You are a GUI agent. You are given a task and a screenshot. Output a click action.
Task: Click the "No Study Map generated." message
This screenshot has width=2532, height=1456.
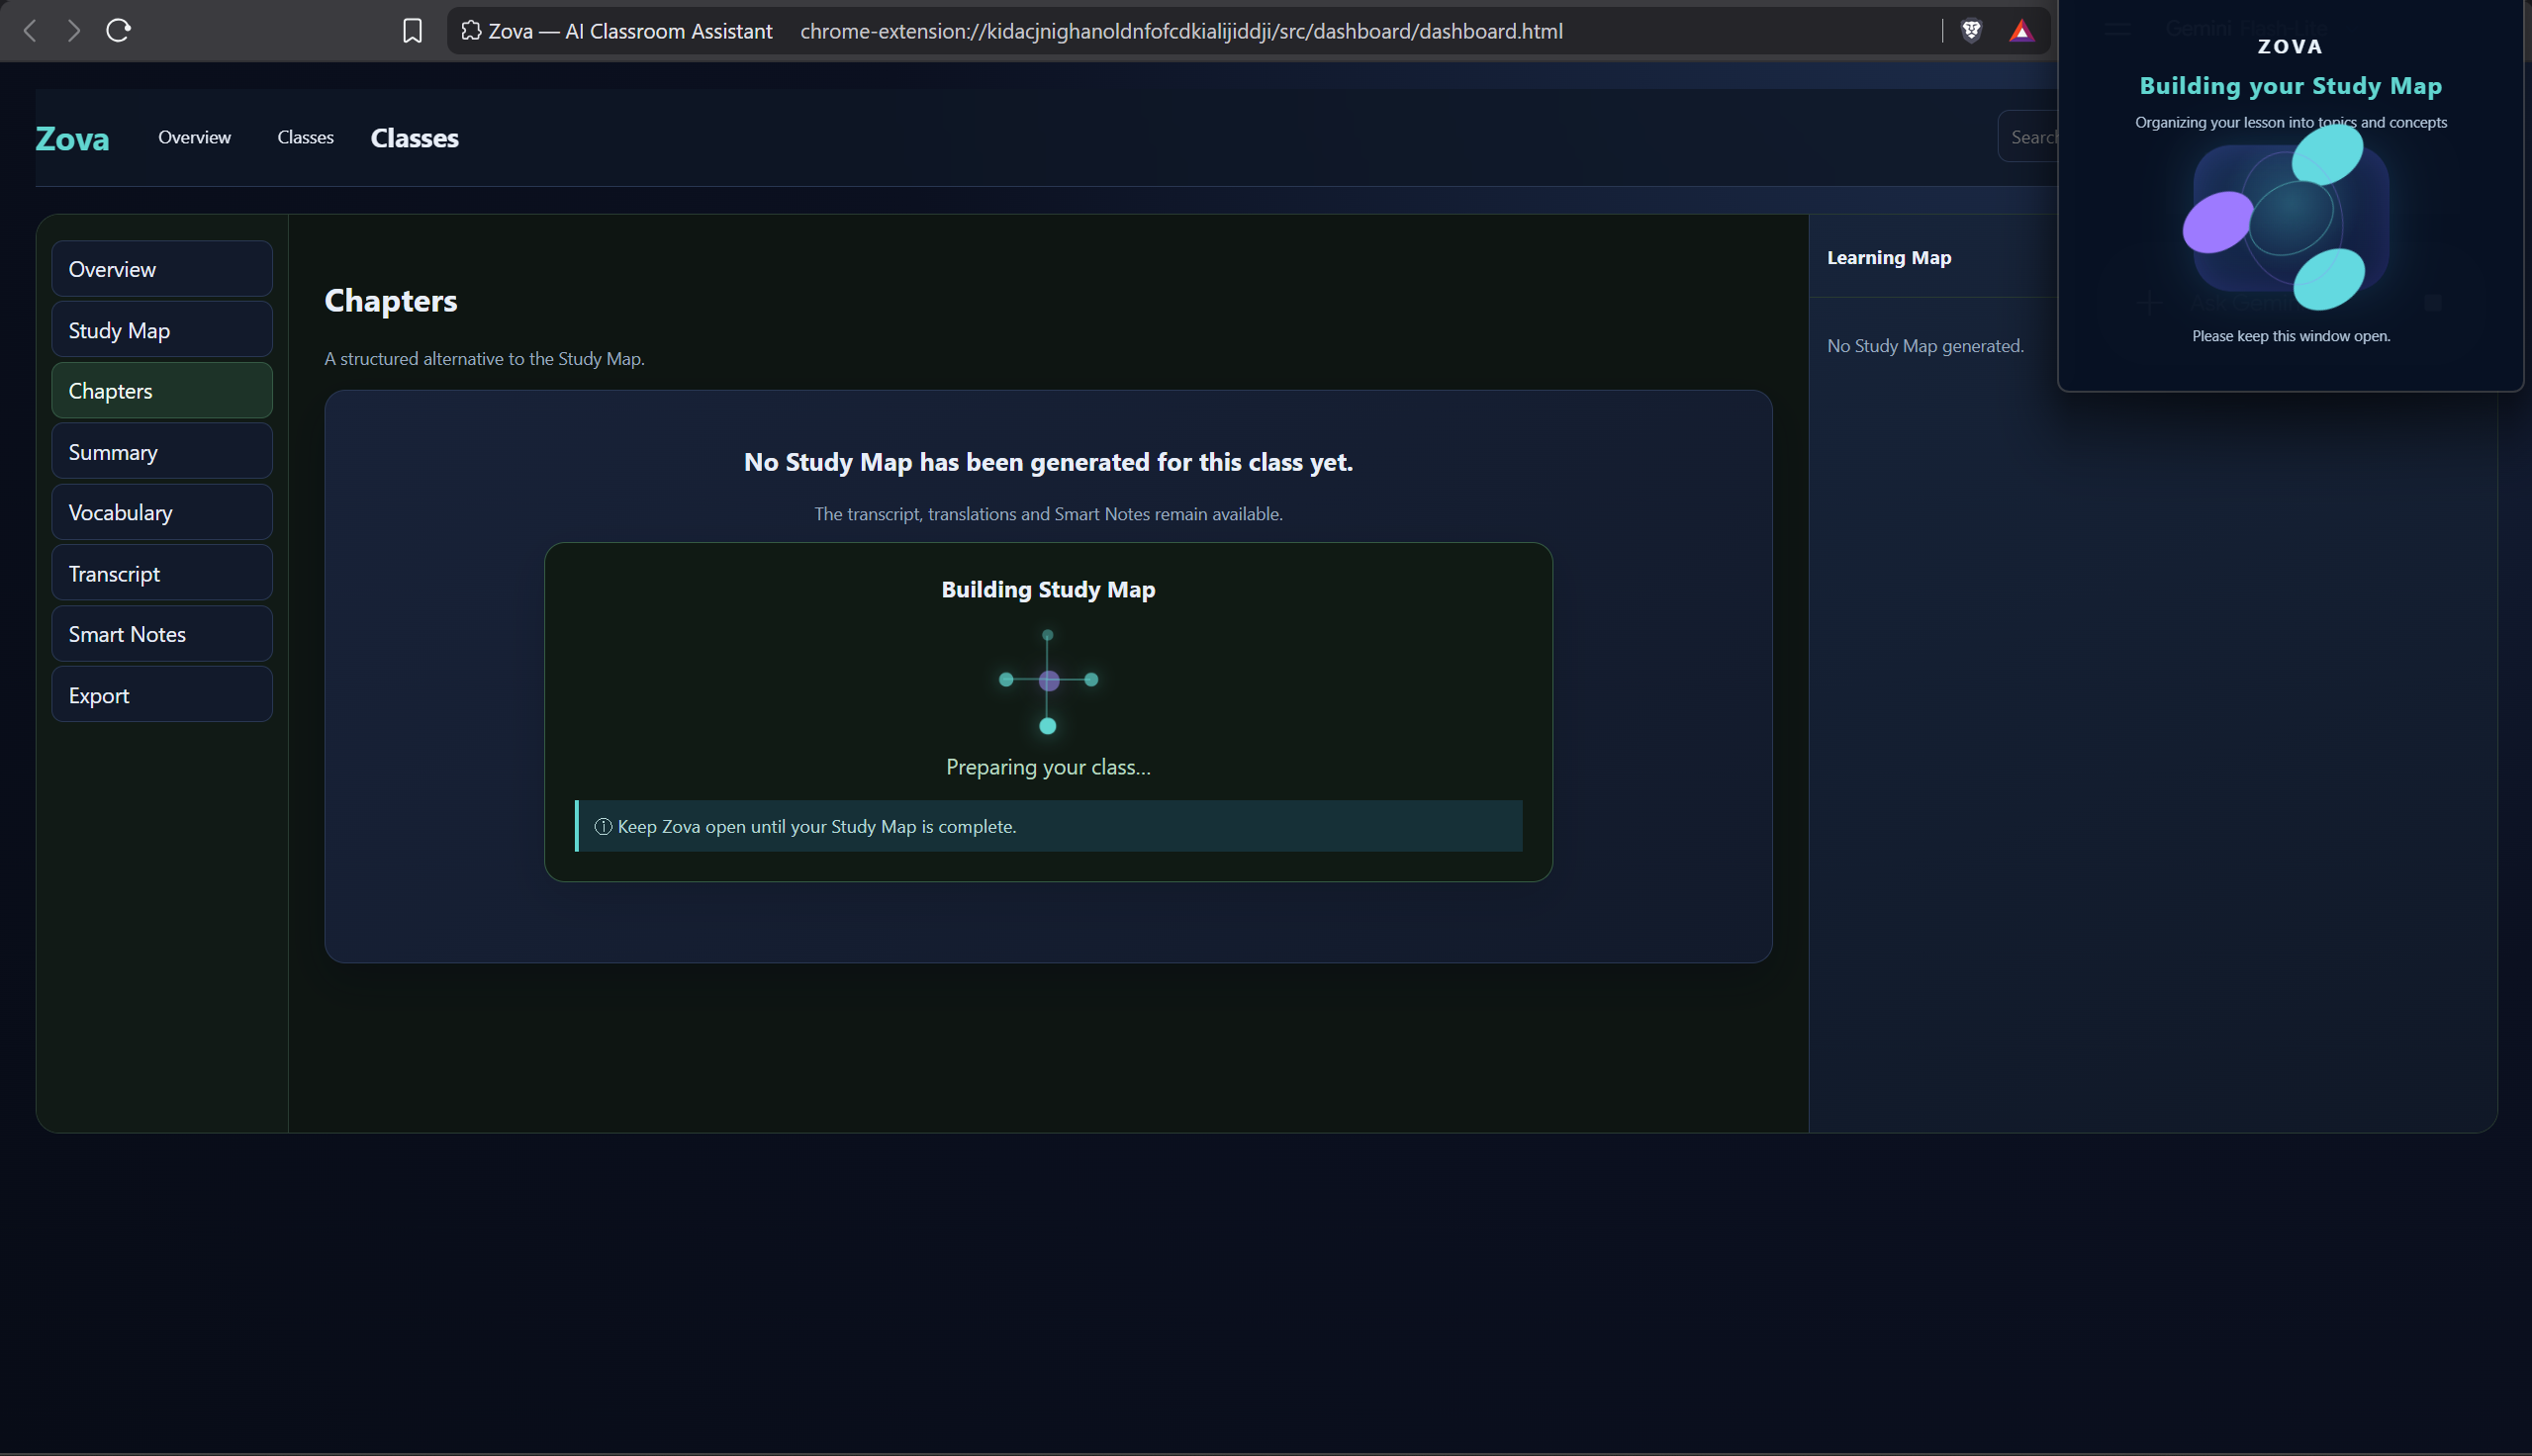click(x=1925, y=346)
